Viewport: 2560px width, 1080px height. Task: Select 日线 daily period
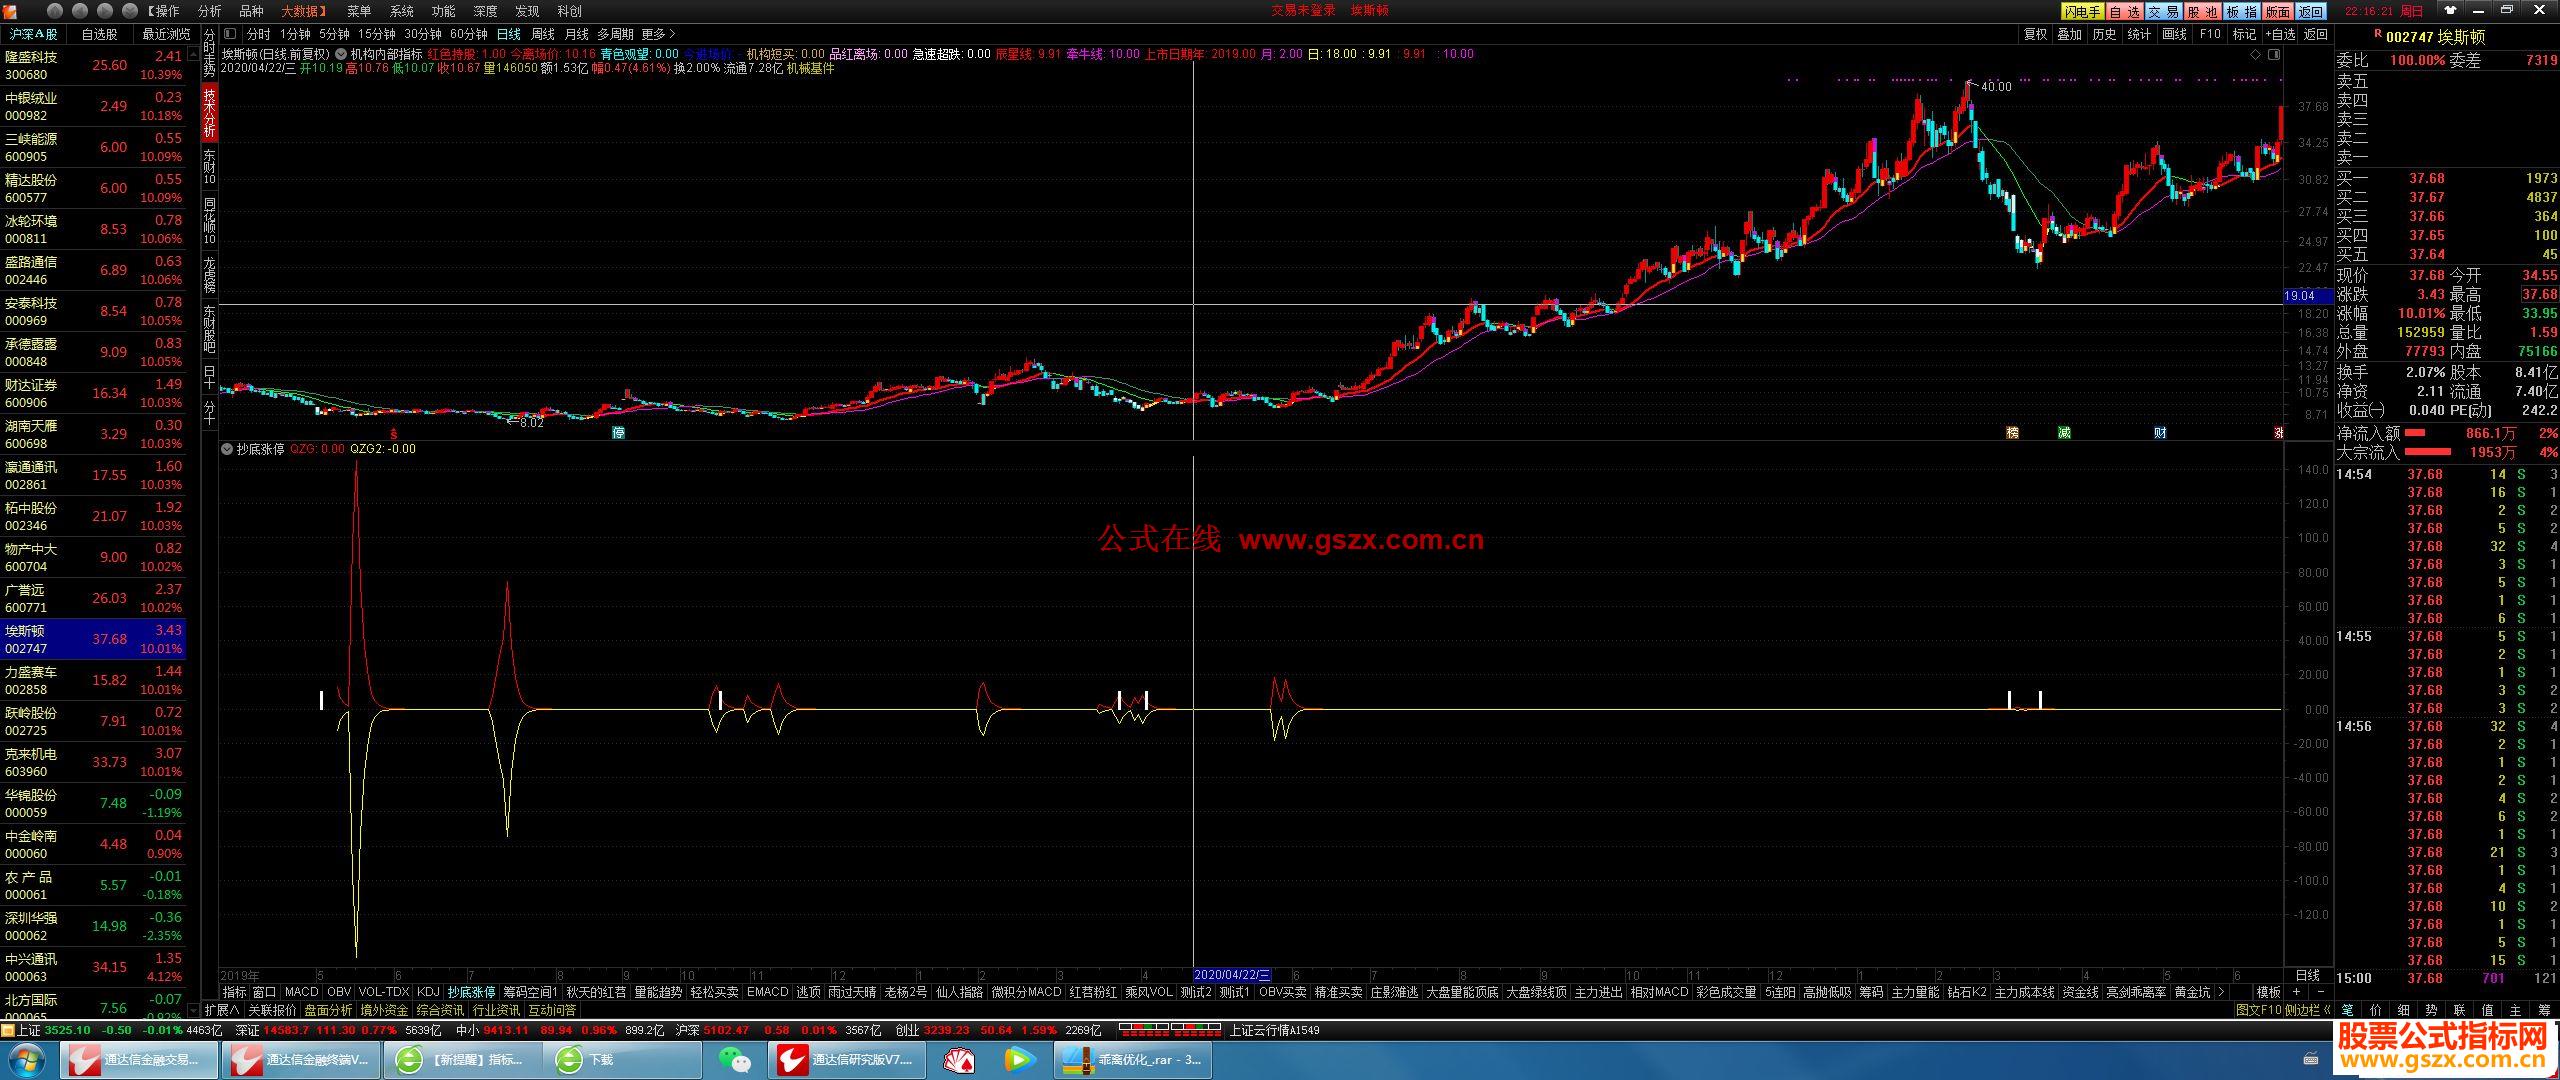(x=508, y=34)
